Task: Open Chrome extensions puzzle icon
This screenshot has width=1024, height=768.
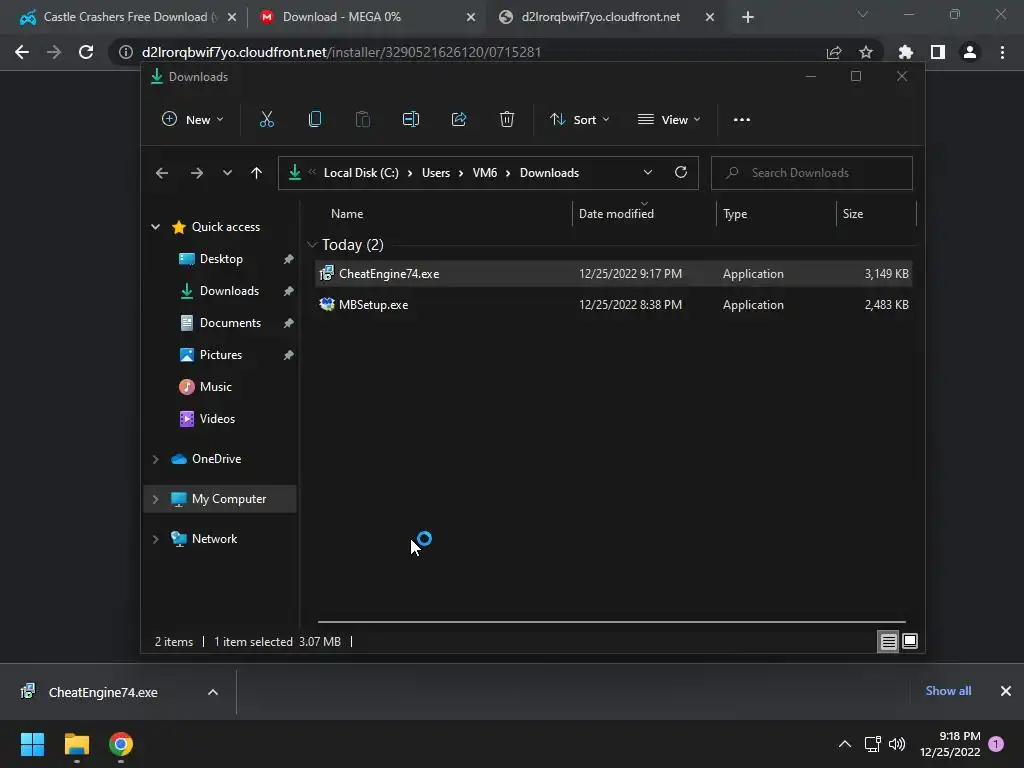Action: 905,52
